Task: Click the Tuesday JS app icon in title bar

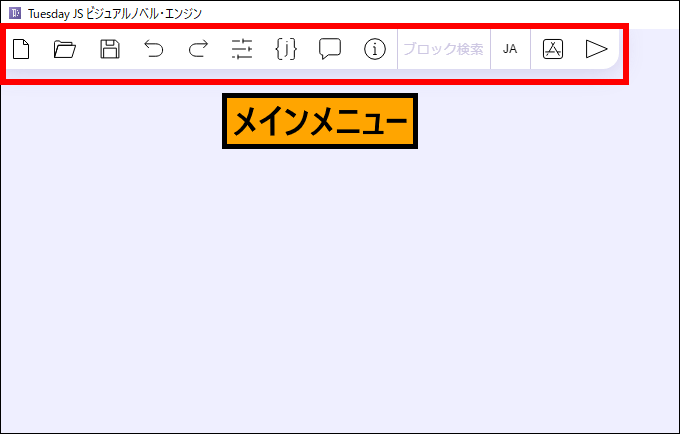Action: point(14,14)
